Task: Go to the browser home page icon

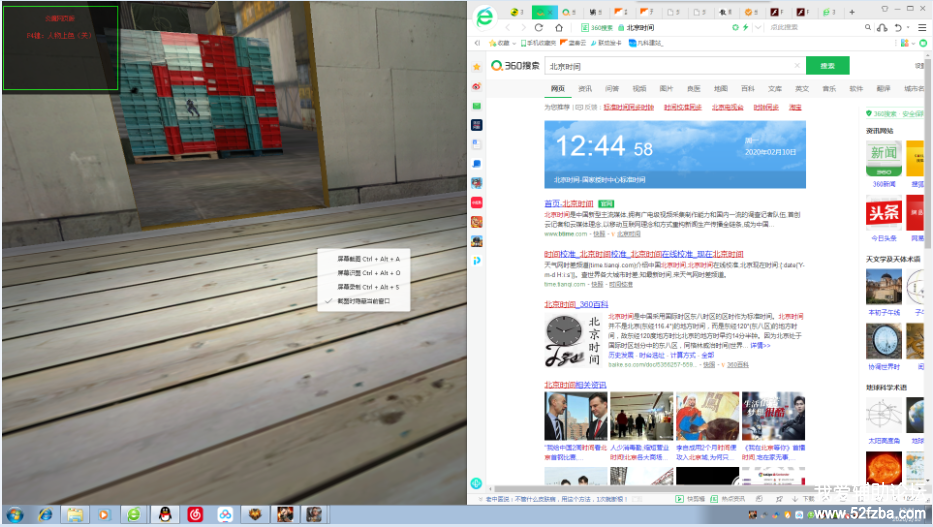Action: point(559,27)
